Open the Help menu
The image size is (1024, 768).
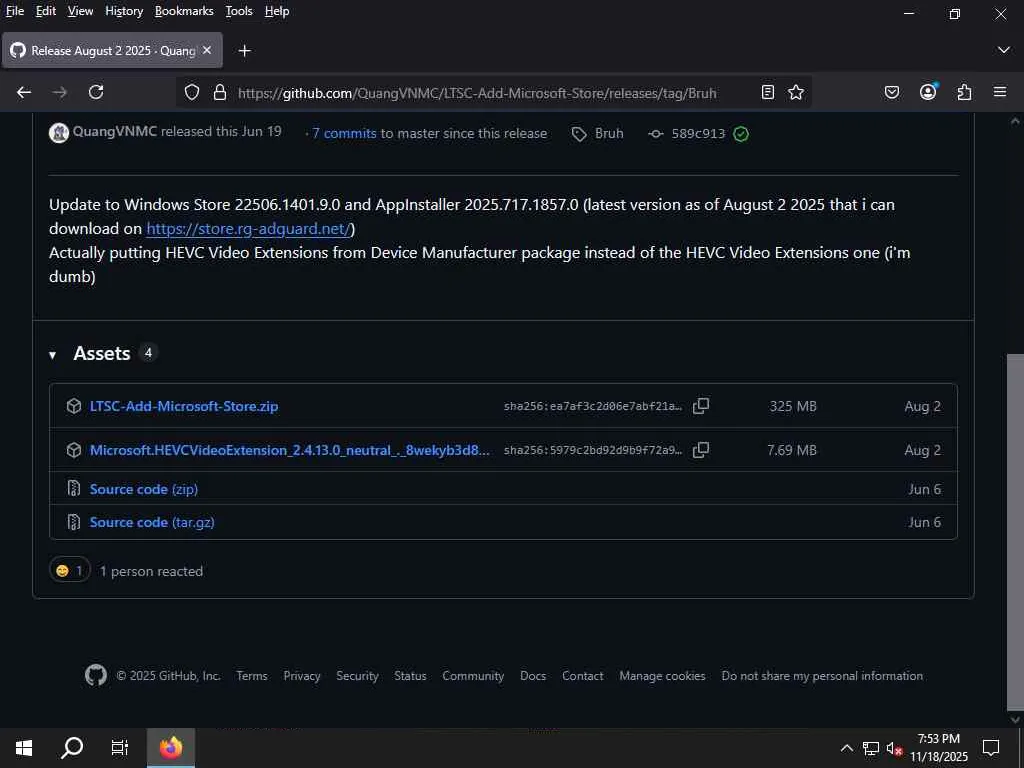[277, 11]
